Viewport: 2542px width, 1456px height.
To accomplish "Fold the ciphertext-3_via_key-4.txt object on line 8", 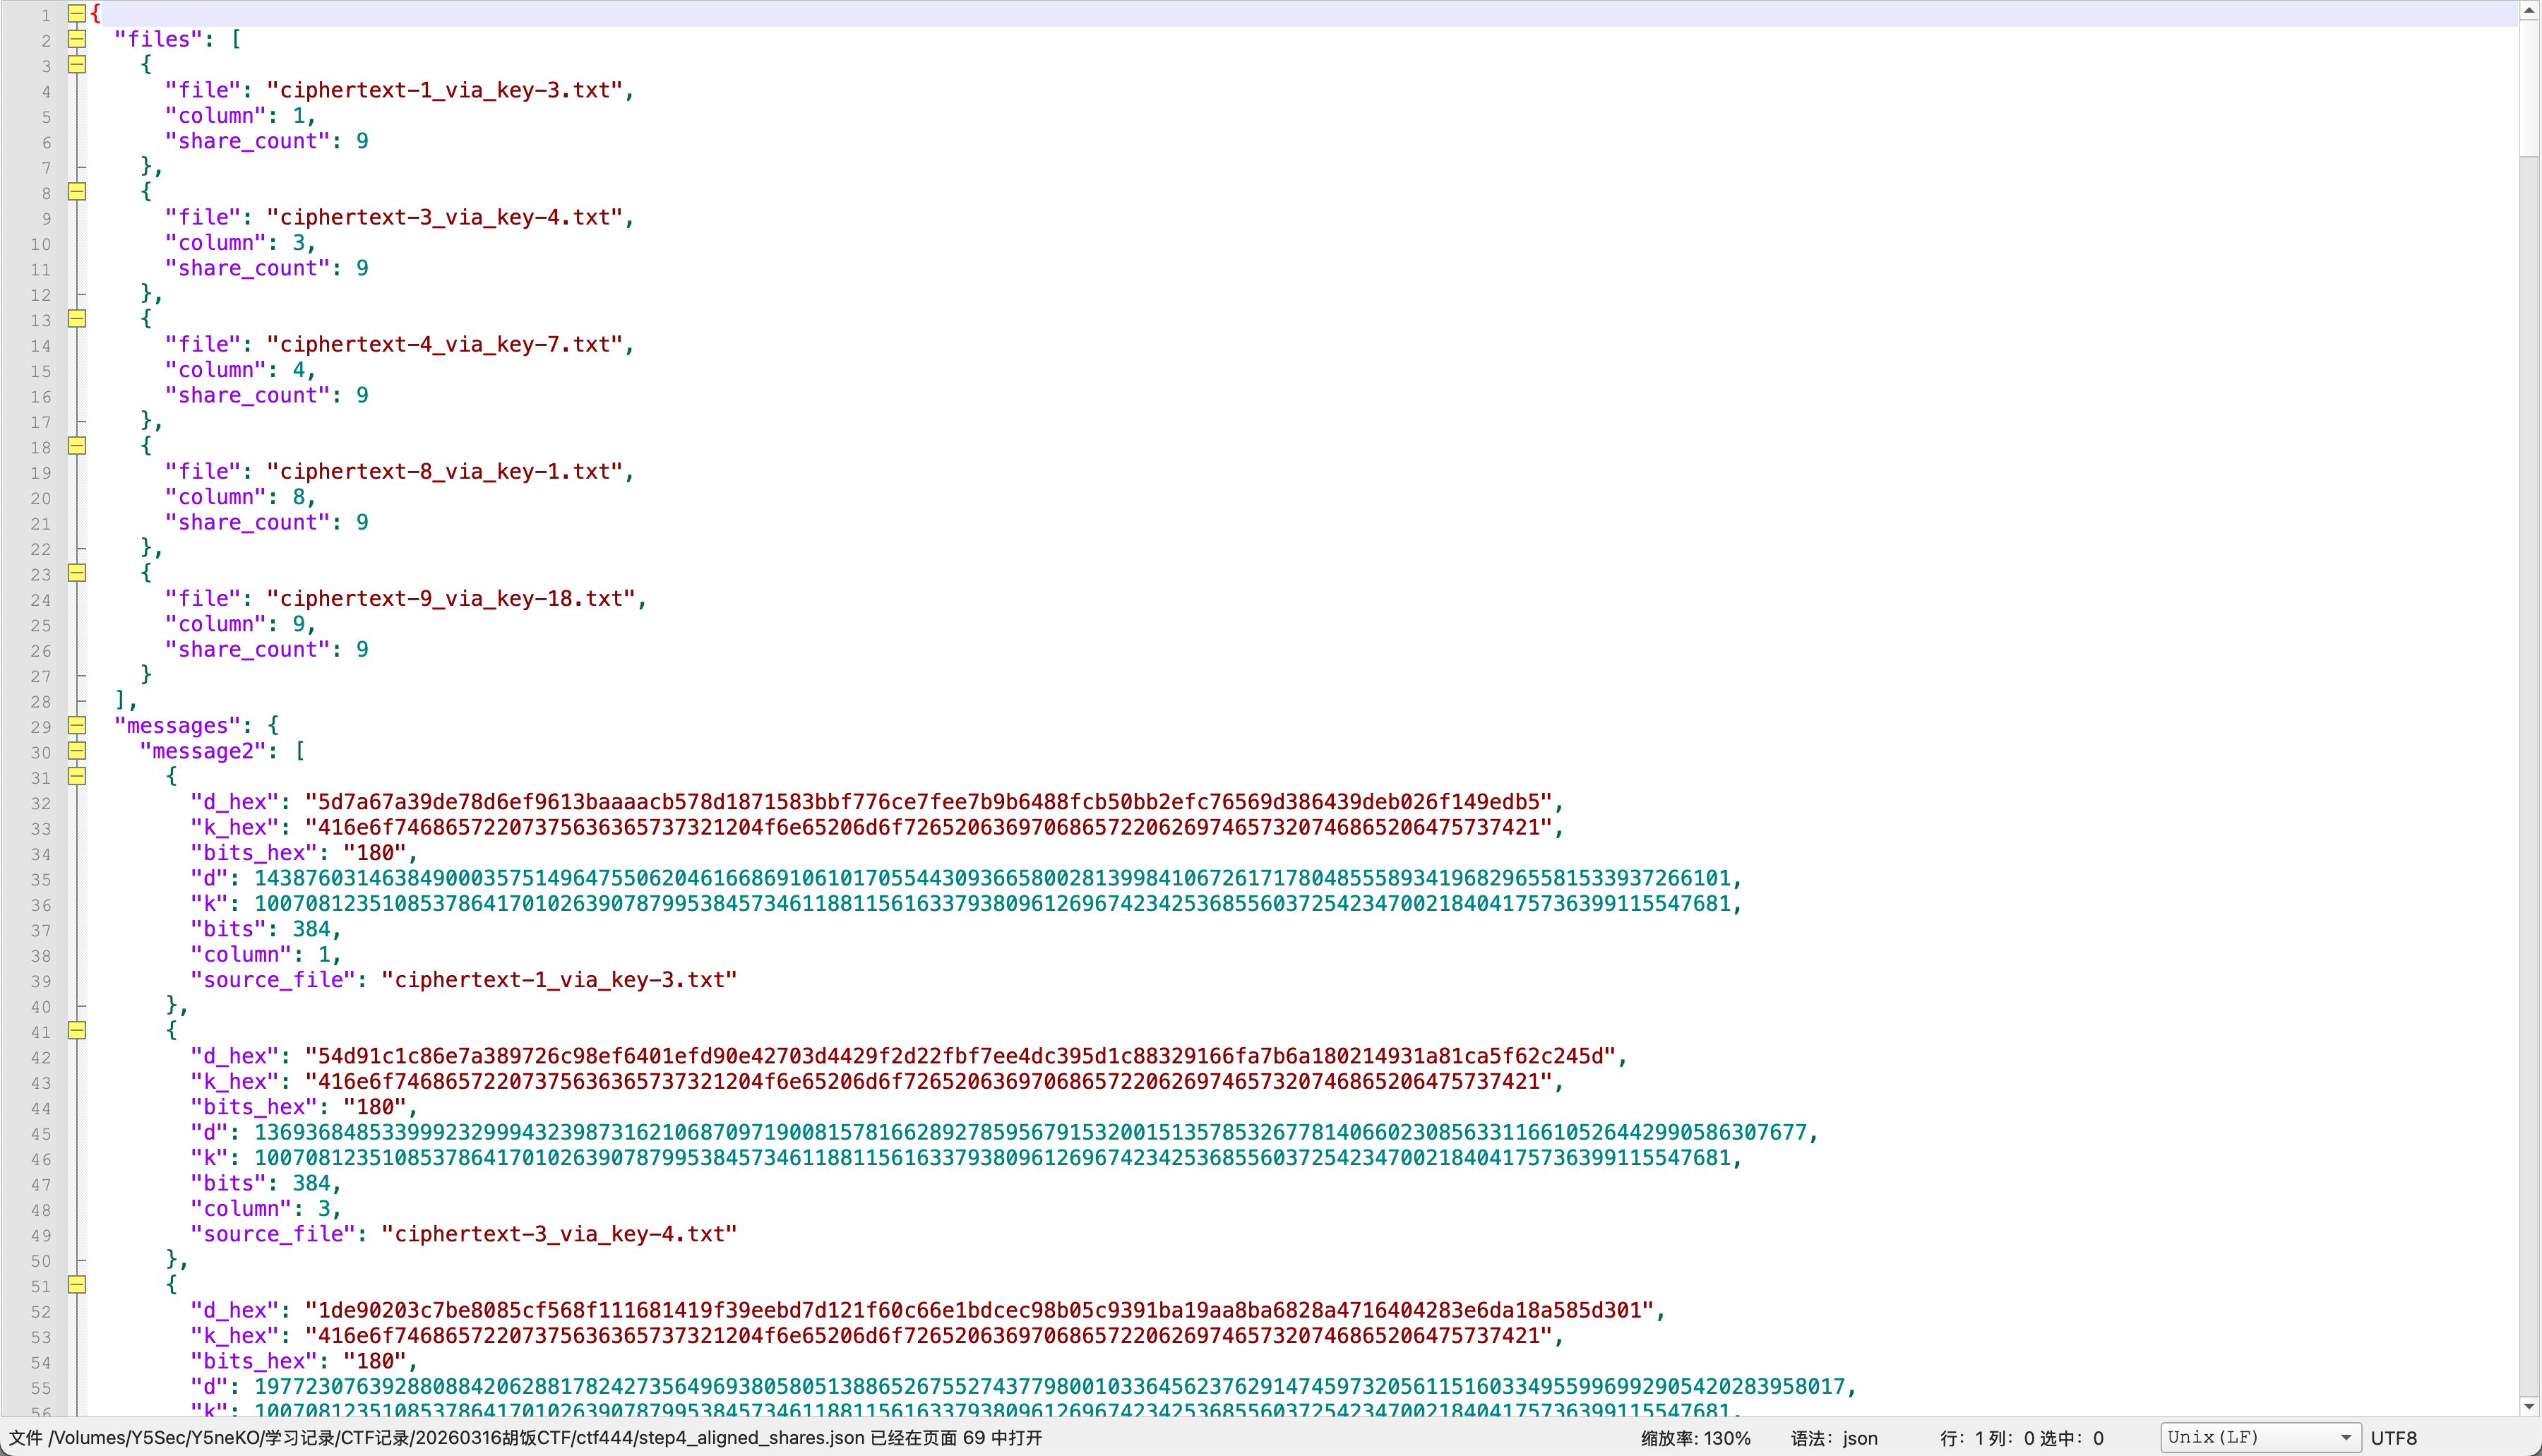I will 77,191.
